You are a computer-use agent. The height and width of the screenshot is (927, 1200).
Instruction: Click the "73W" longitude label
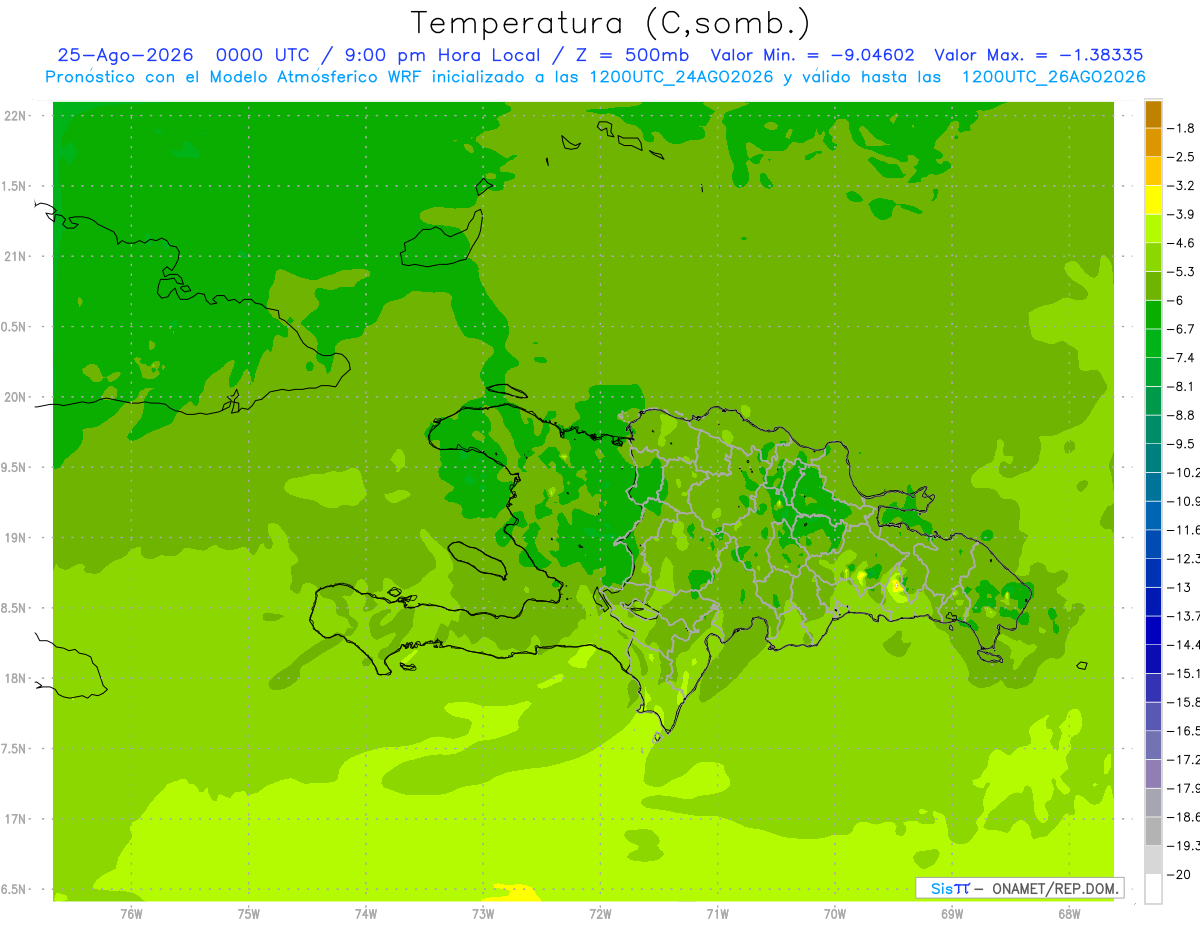483,913
